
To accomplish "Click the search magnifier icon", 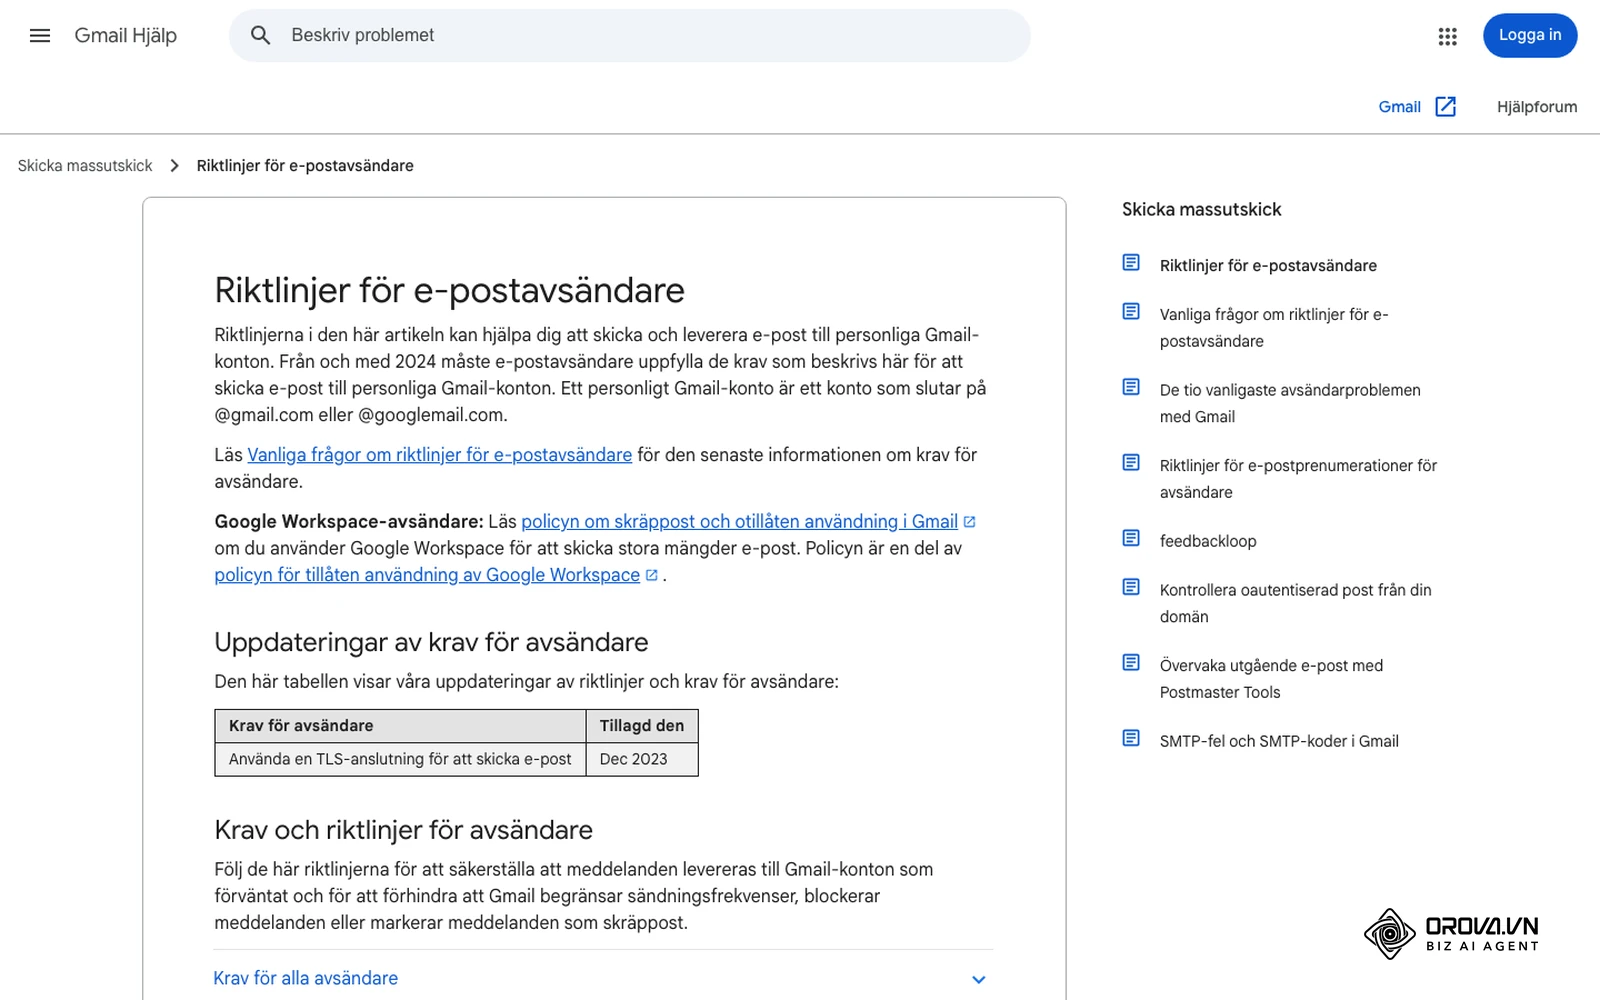I will [260, 36].
